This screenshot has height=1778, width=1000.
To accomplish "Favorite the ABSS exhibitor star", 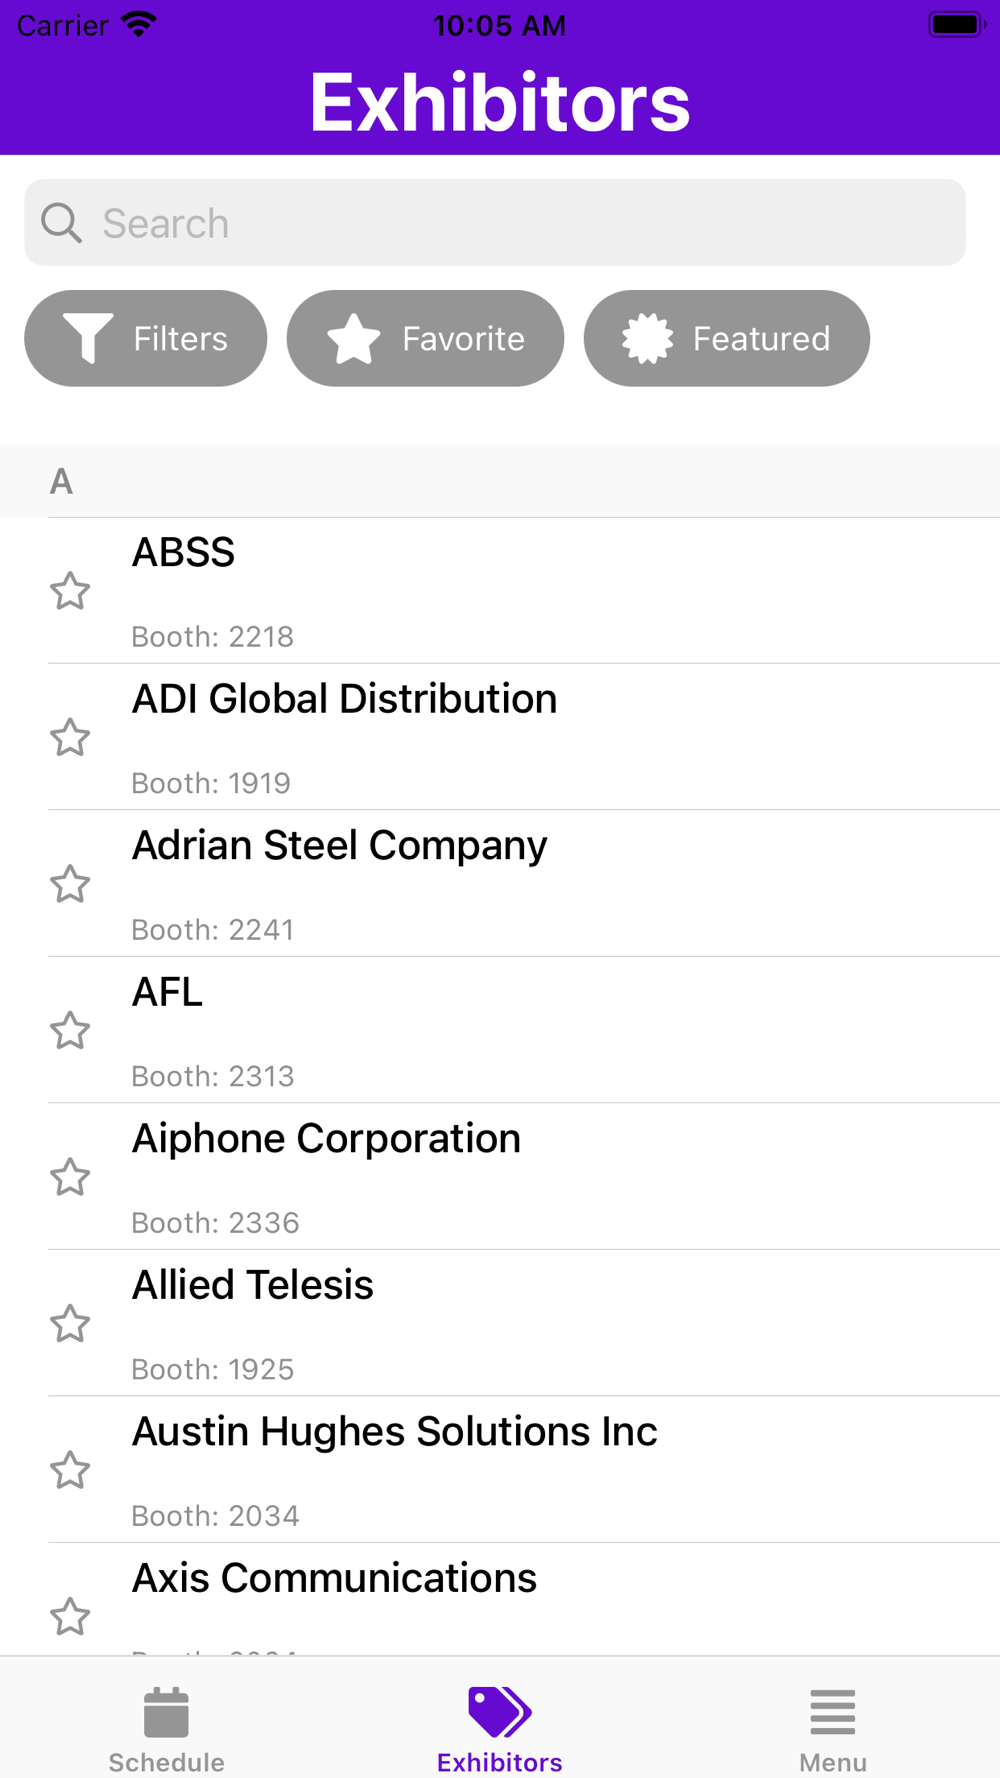I will pyautogui.click(x=70, y=591).
